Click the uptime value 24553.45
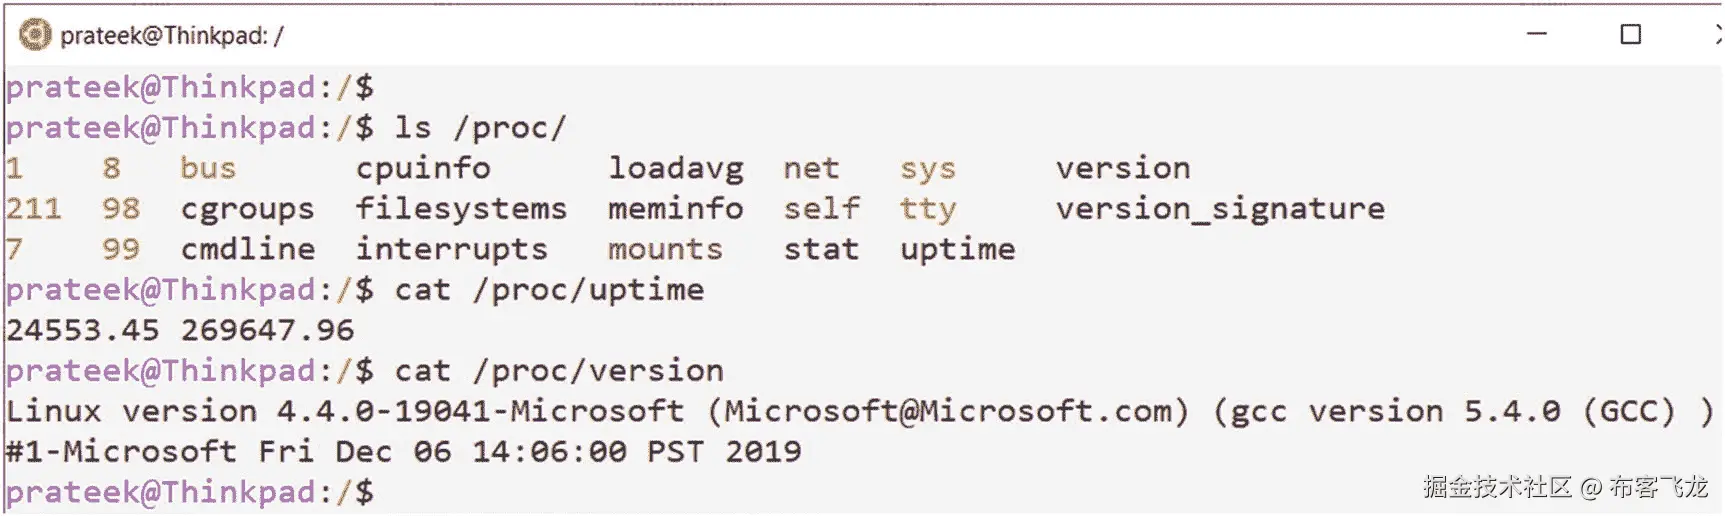The width and height of the screenshot is (1725, 517). (x=82, y=330)
